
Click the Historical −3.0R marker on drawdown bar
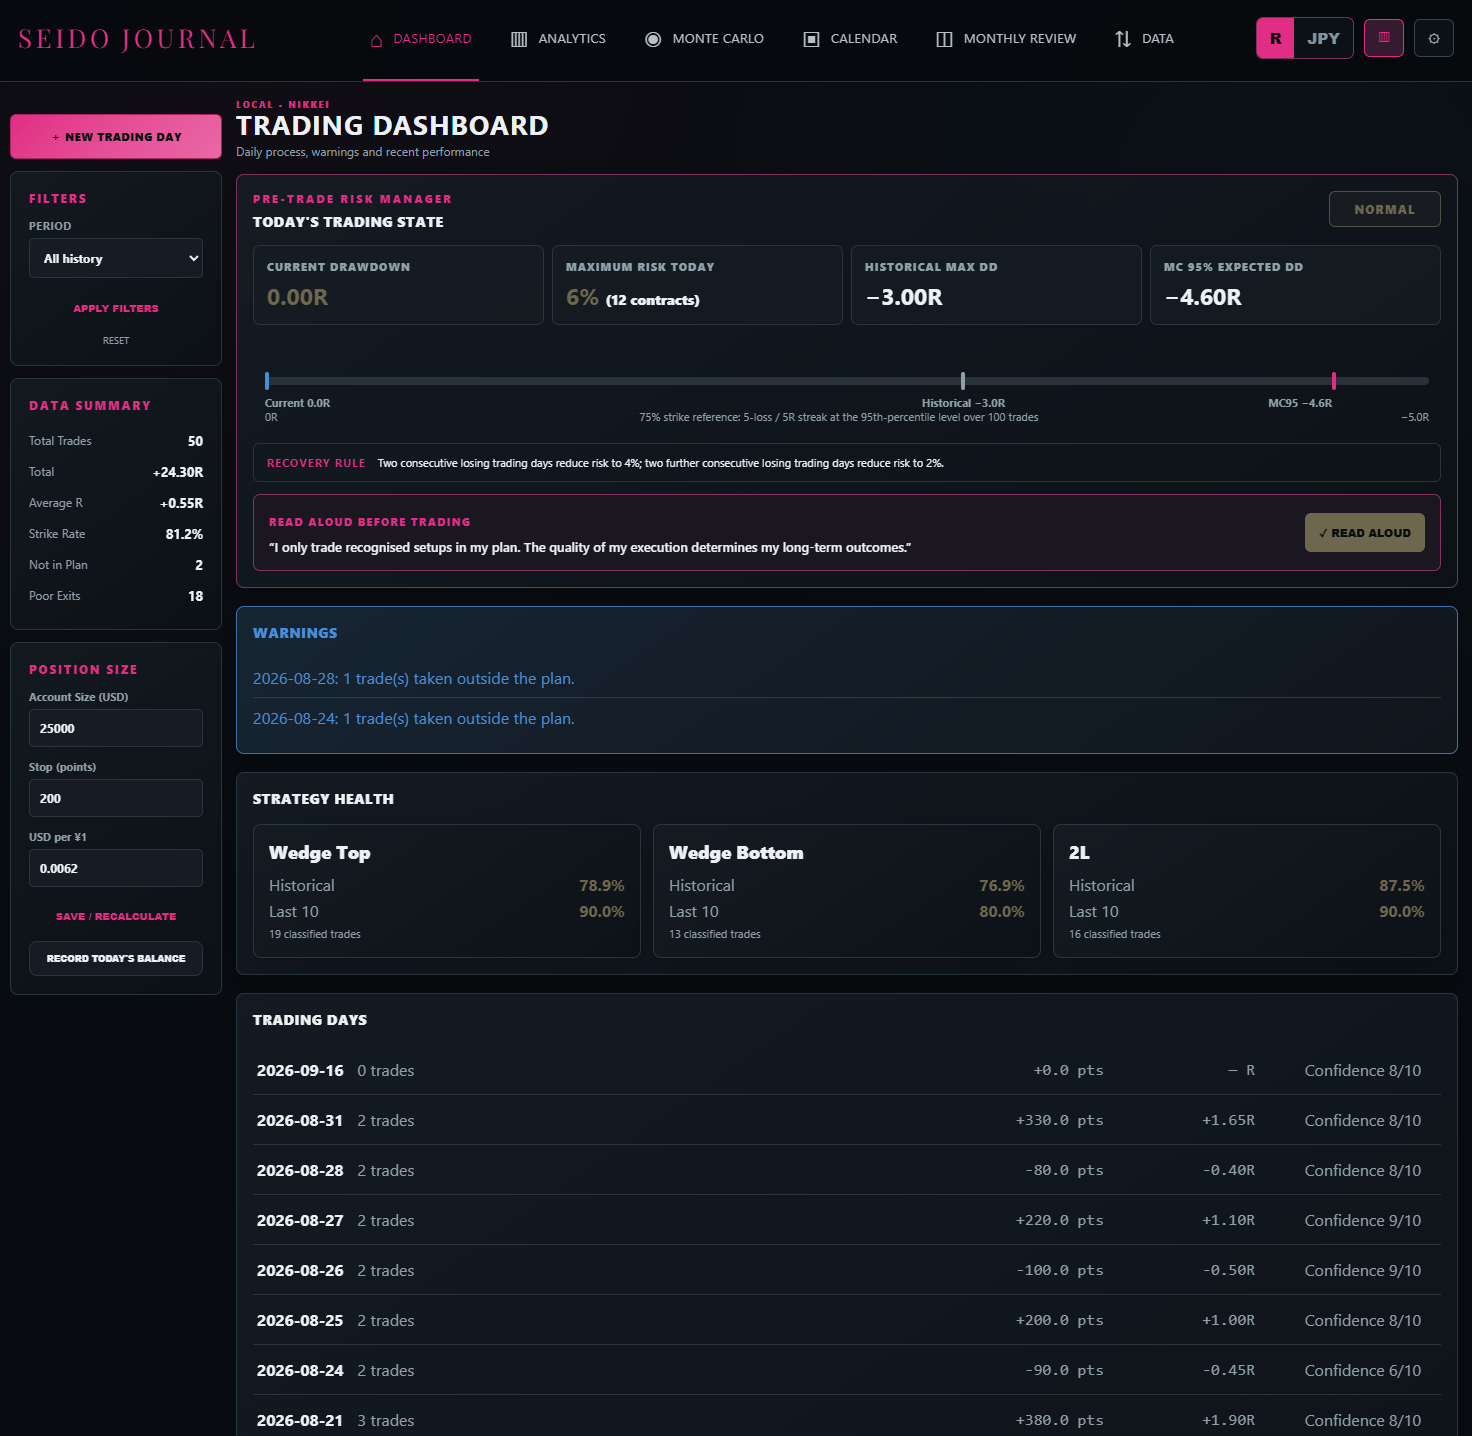[x=963, y=381]
